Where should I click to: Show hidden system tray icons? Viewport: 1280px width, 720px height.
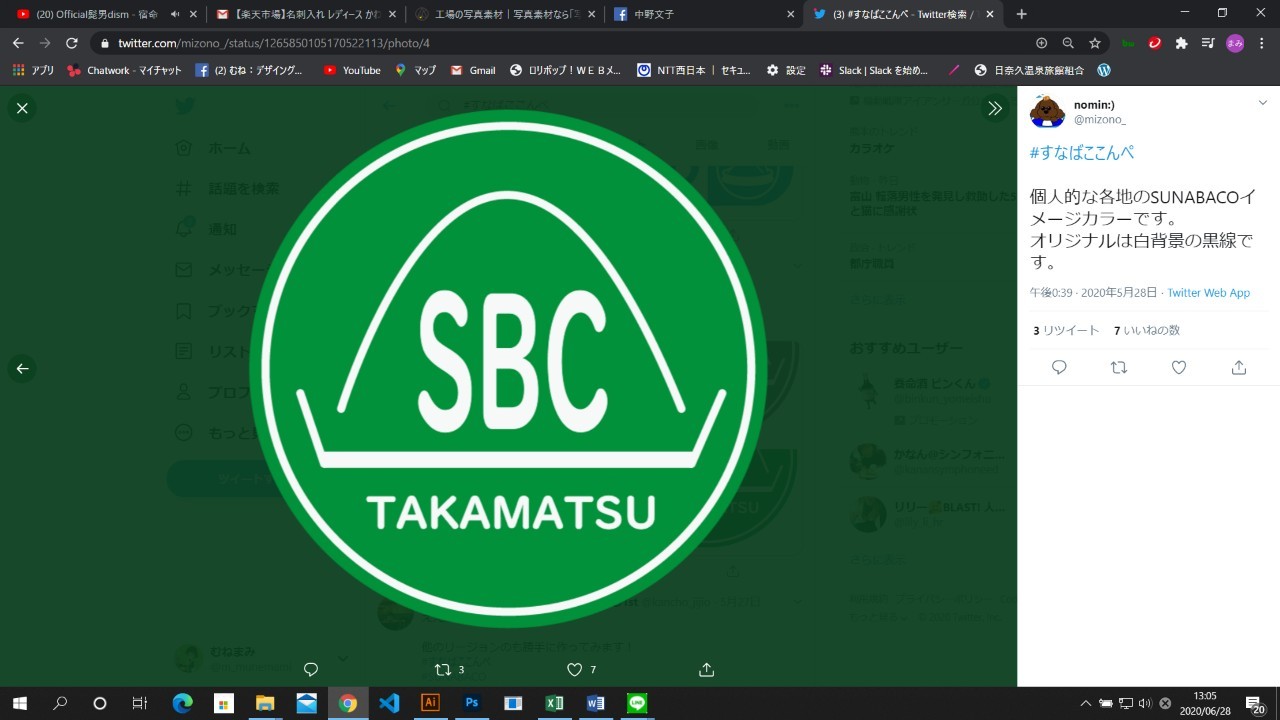tap(1086, 703)
